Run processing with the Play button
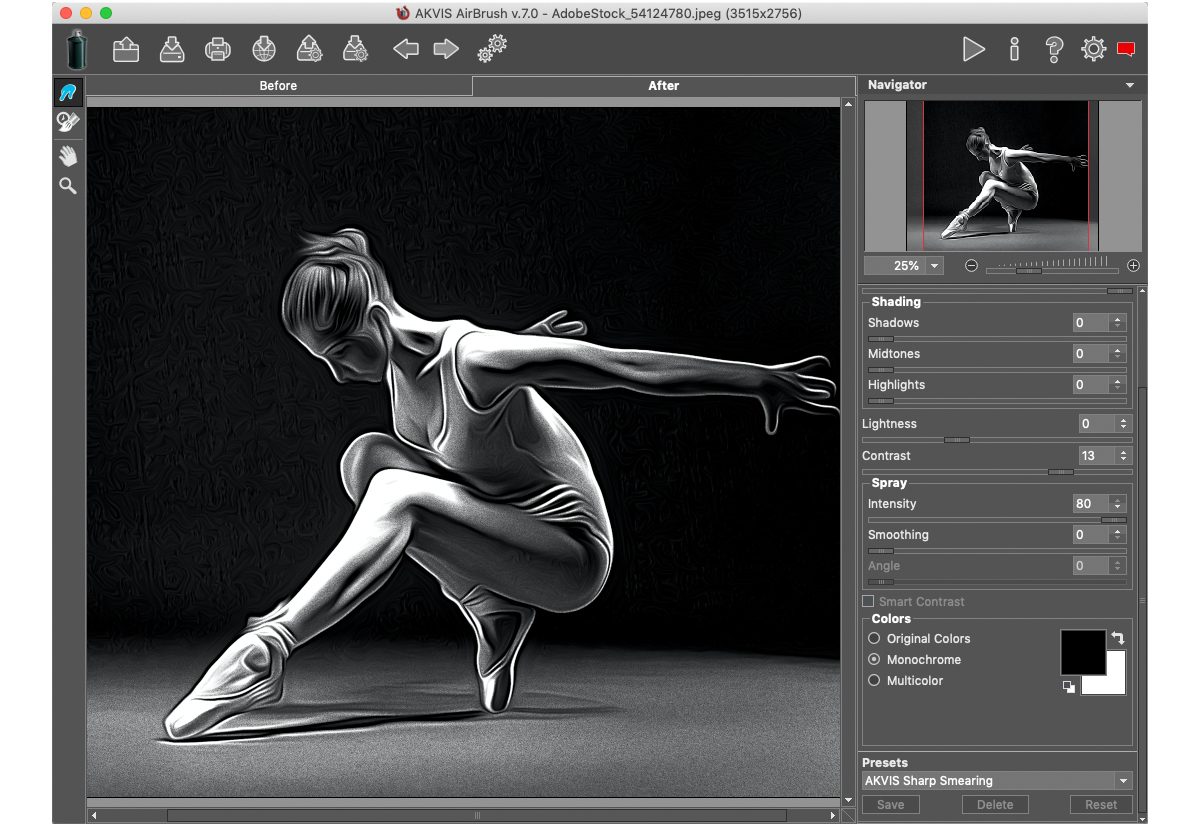The width and height of the screenshot is (1200, 826). point(973,49)
